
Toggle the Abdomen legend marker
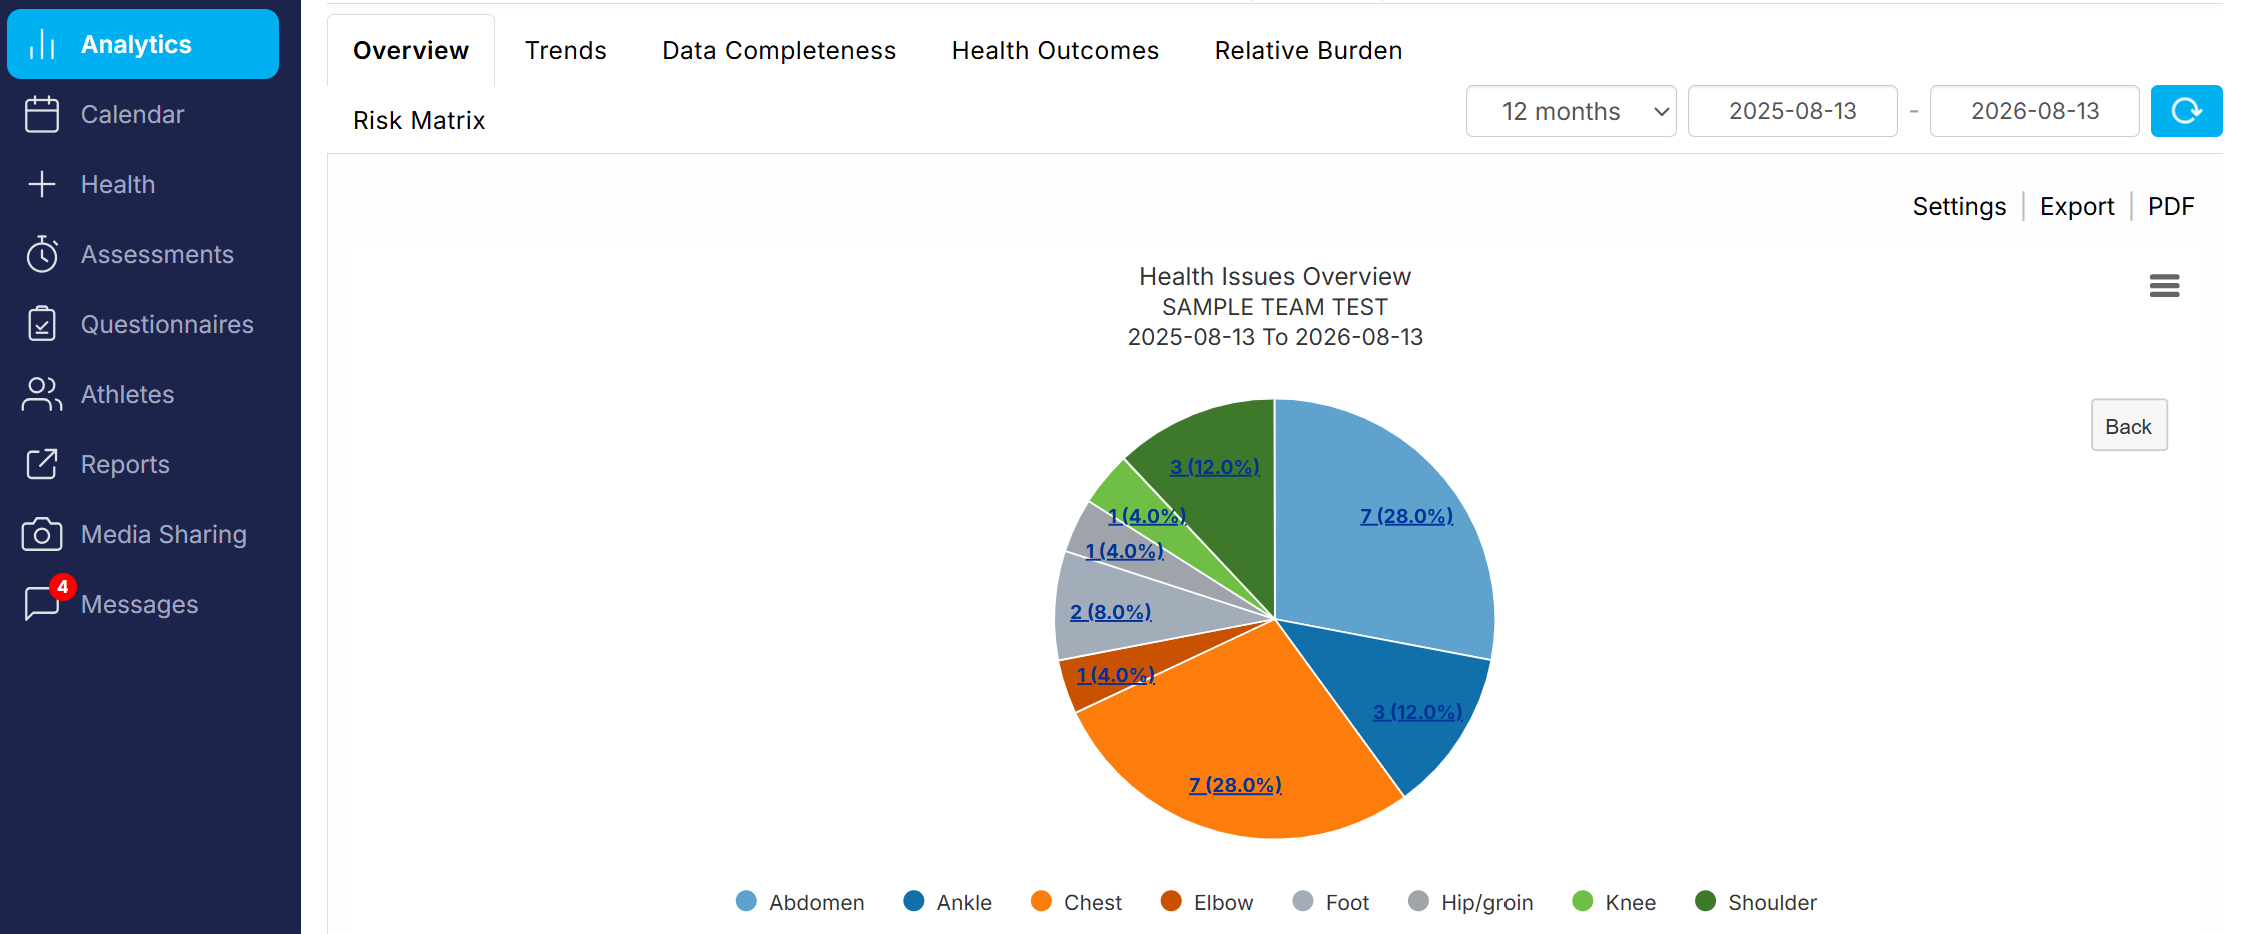pyautogui.click(x=746, y=901)
